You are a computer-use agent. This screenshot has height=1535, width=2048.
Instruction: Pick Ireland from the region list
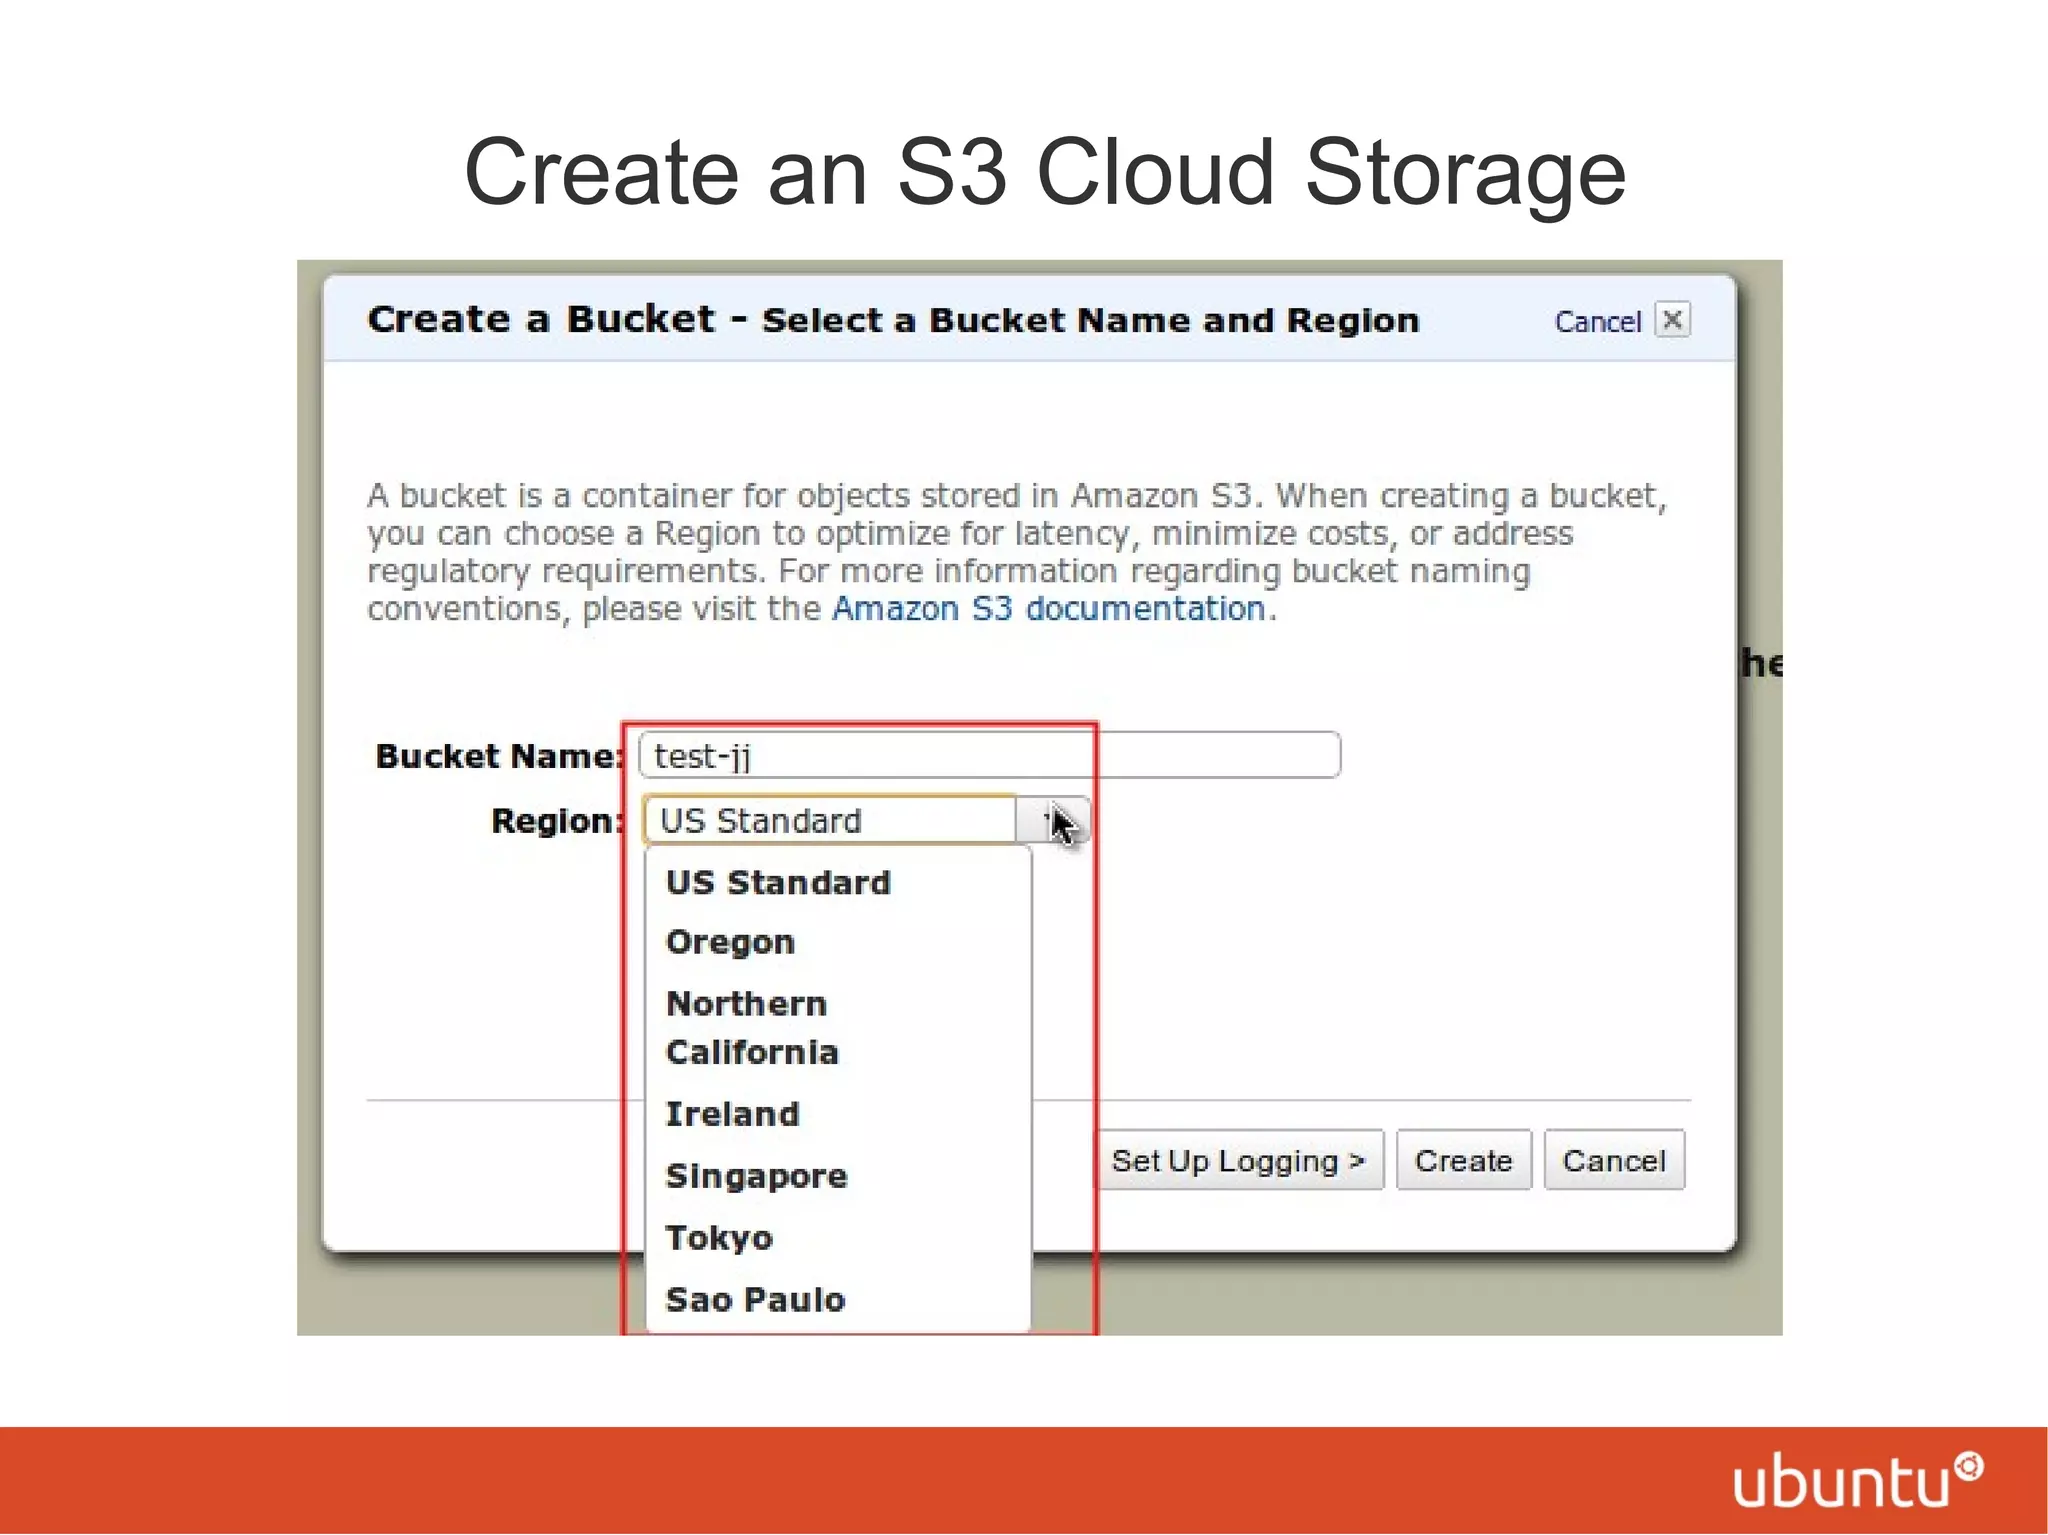pos(838,1114)
